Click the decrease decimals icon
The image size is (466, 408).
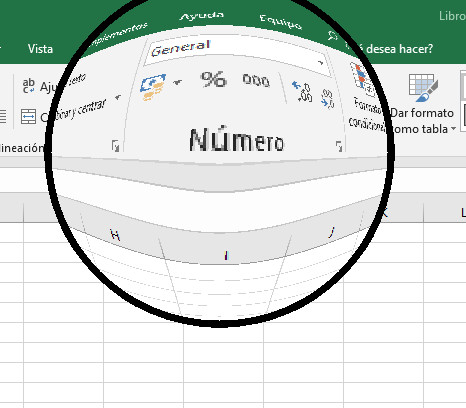click(327, 99)
